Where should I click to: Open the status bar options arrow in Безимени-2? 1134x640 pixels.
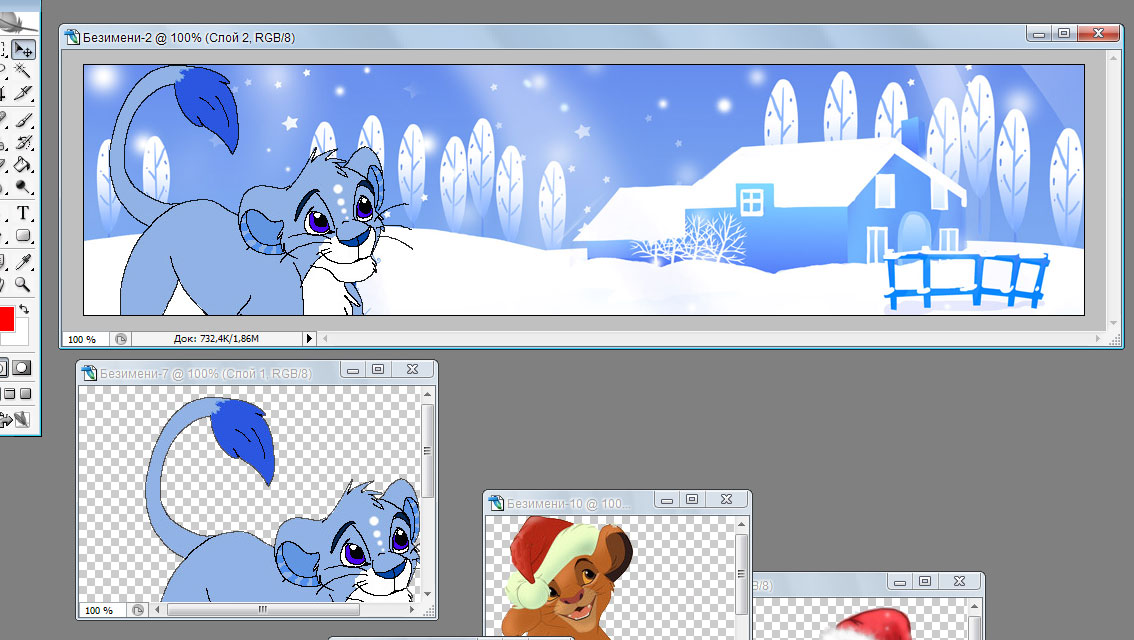[310, 338]
